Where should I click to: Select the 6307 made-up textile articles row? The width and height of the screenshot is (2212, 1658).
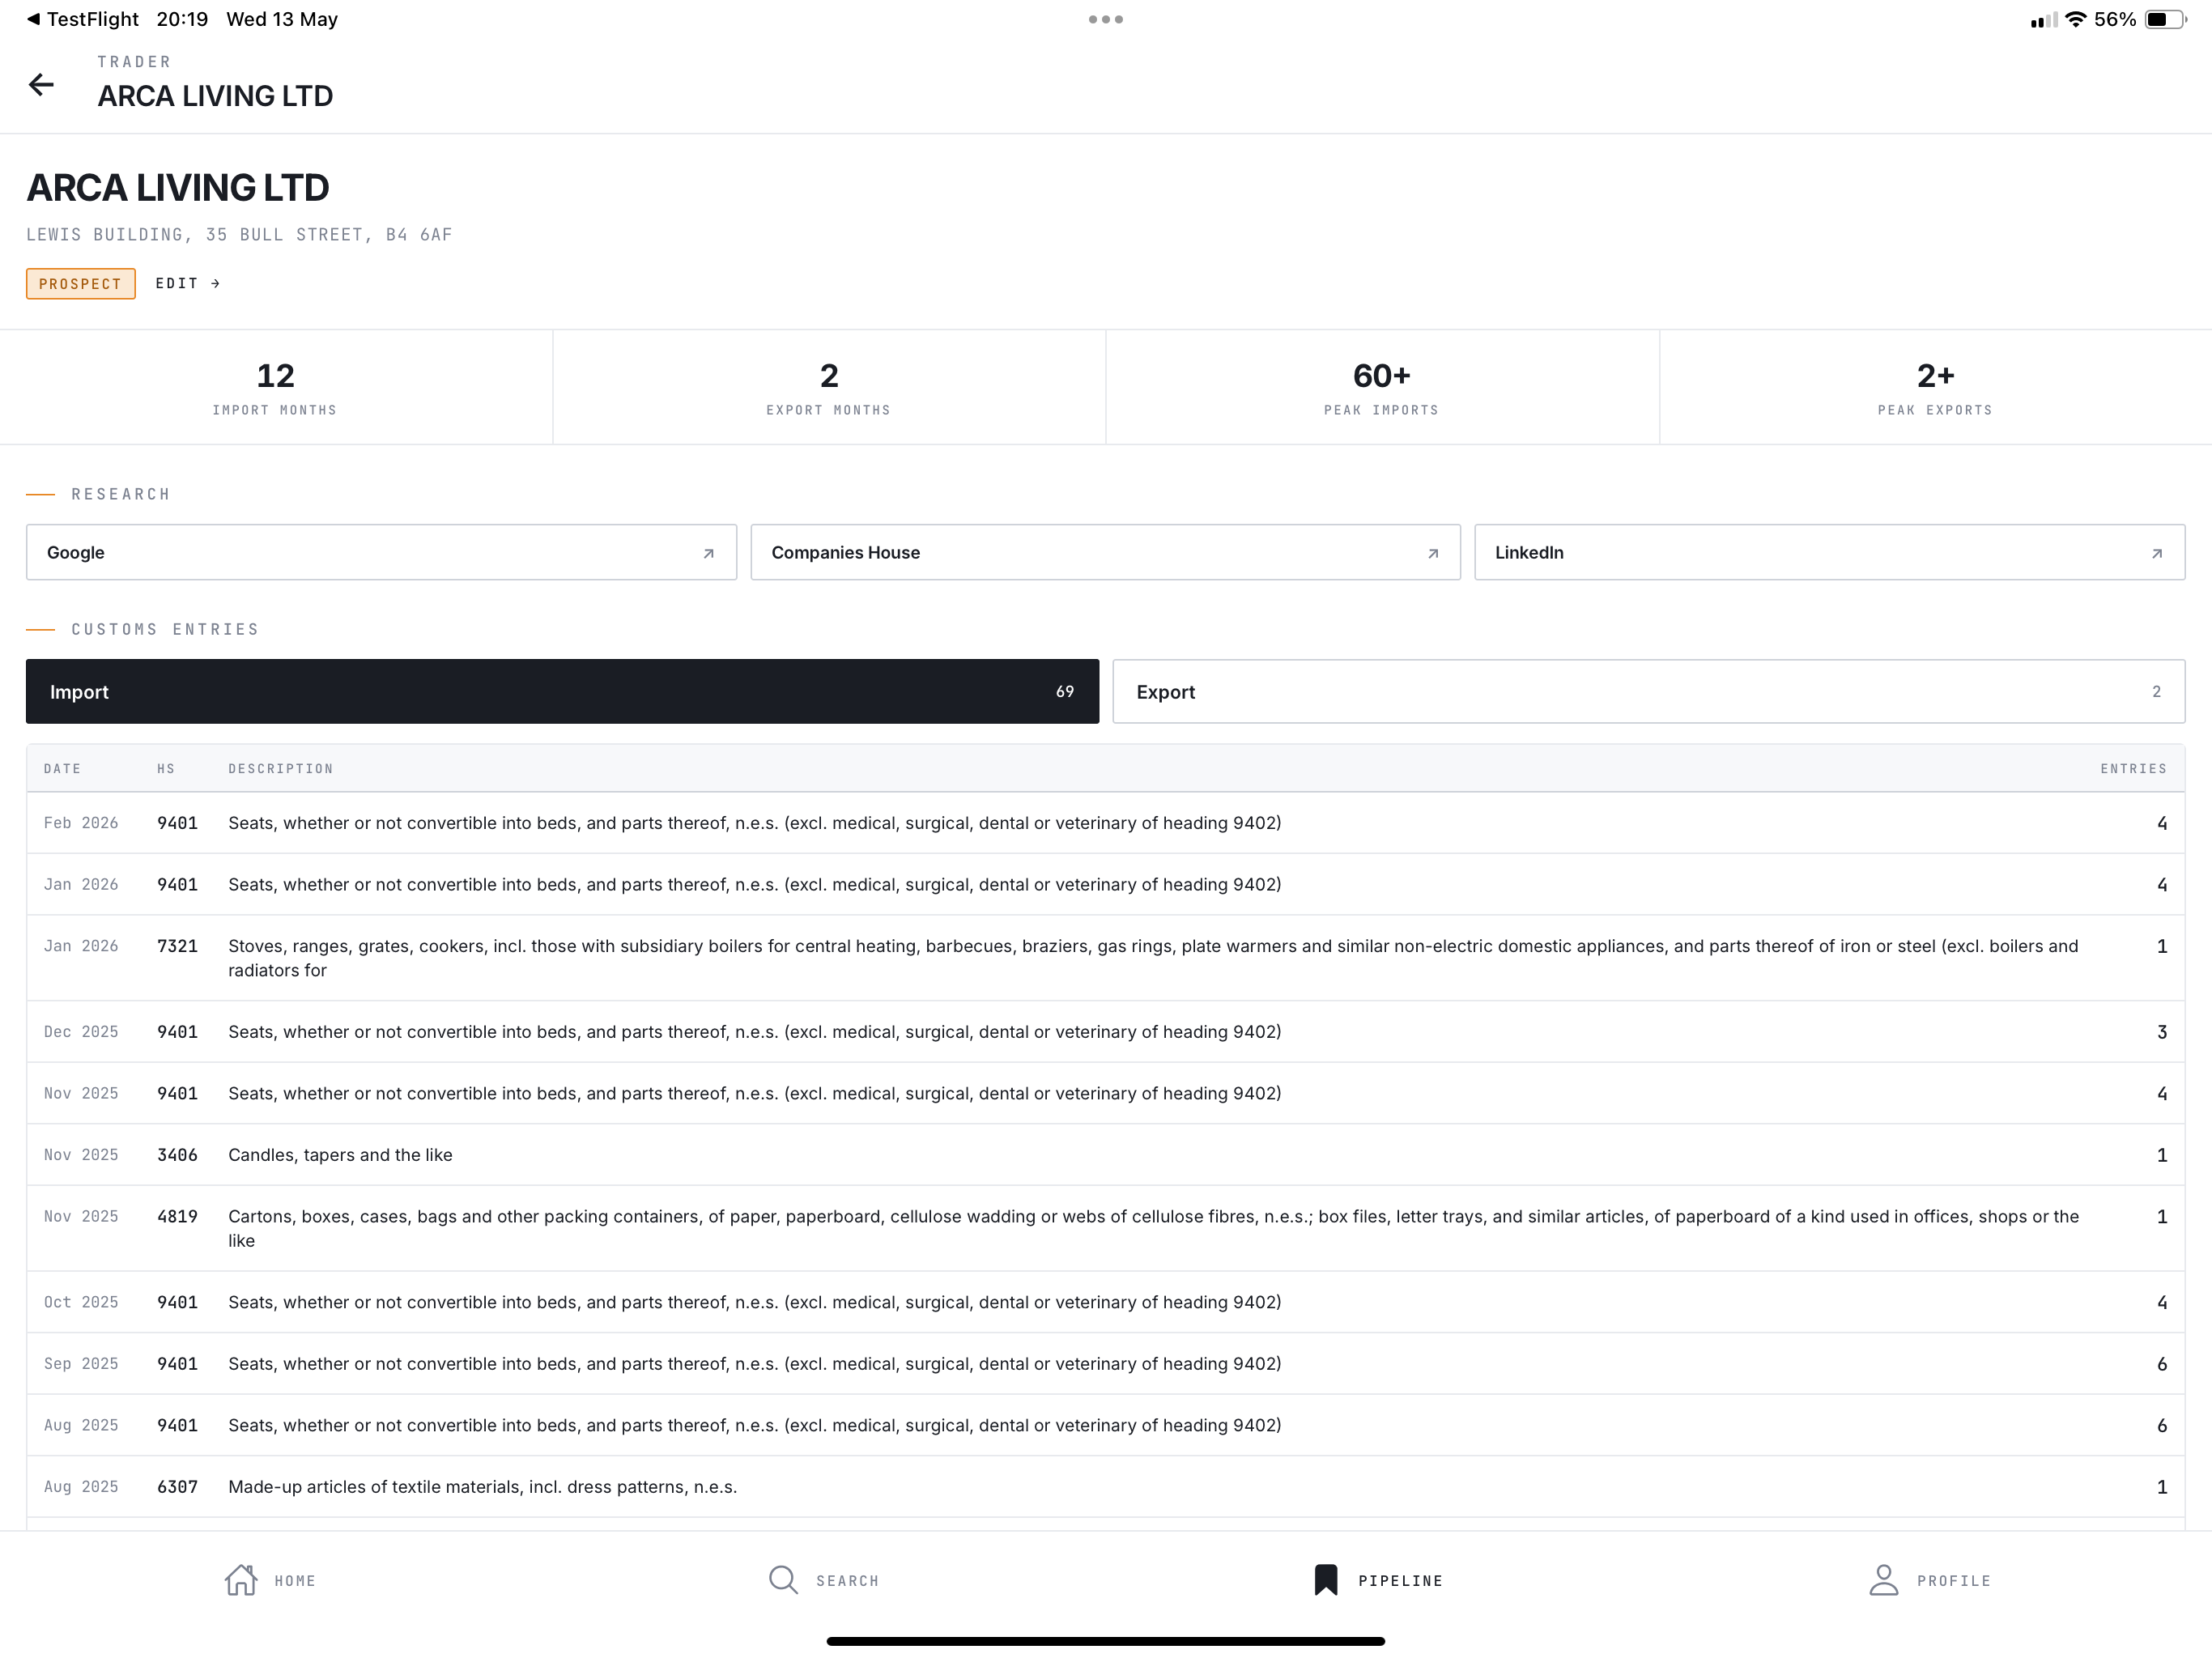pyautogui.click(x=1105, y=1487)
